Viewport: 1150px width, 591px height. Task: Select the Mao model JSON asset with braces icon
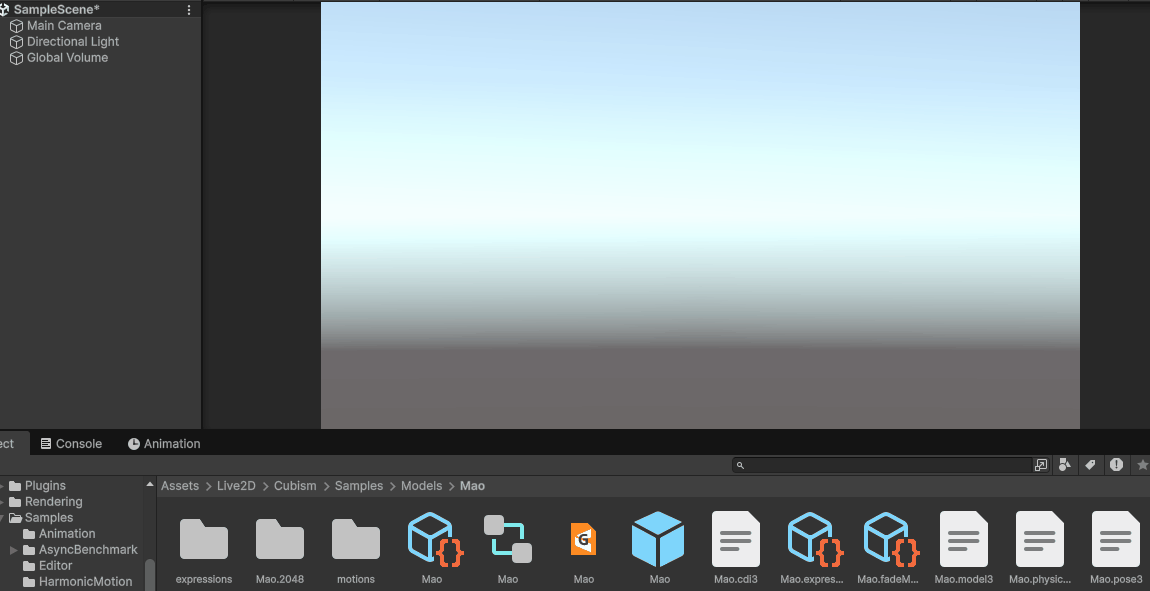pyautogui.click(x=432, y=540)
